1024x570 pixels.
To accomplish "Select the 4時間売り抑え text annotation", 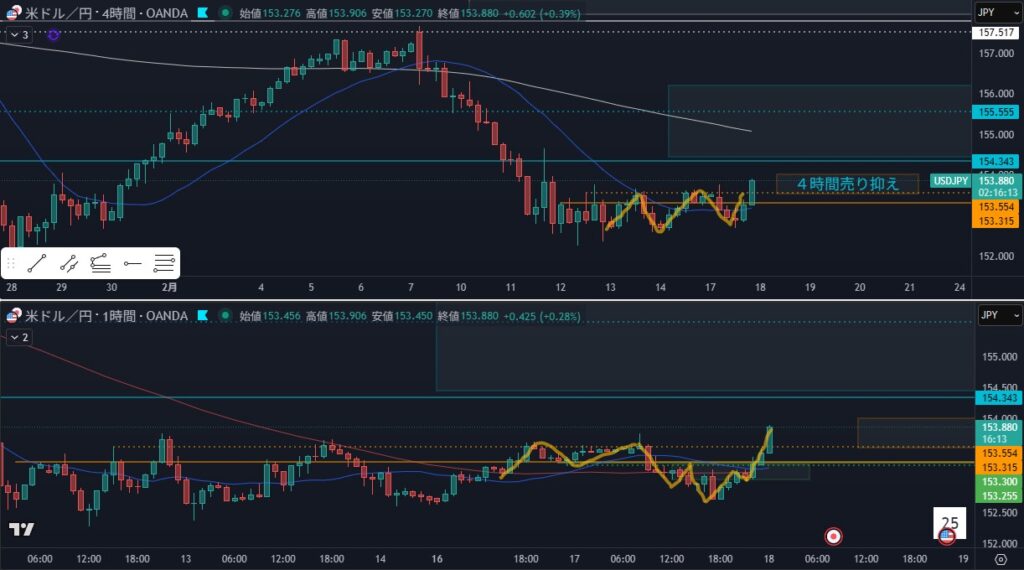I will click(x=846, y=184).
